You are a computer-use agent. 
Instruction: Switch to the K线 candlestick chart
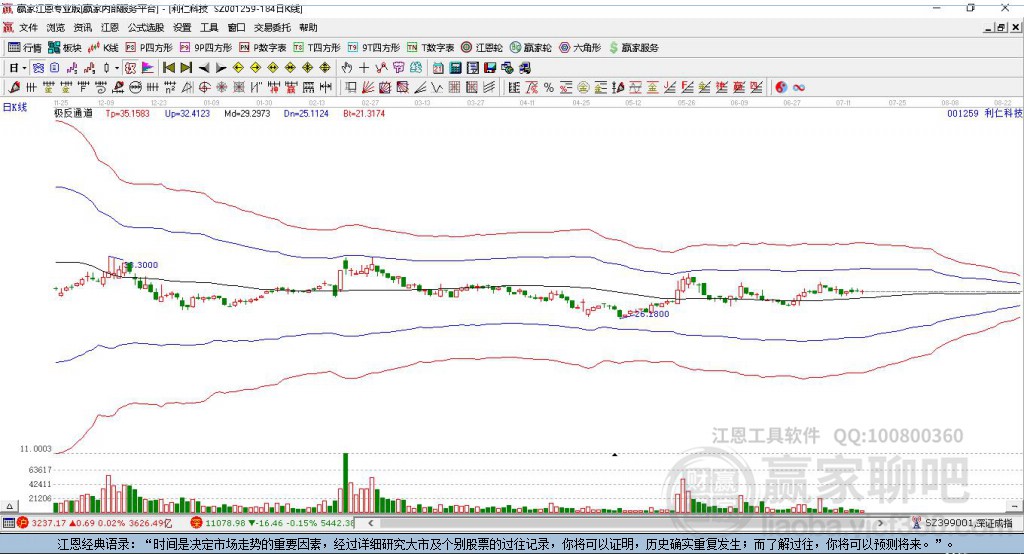pyautogui.click(x=104, y=48)
